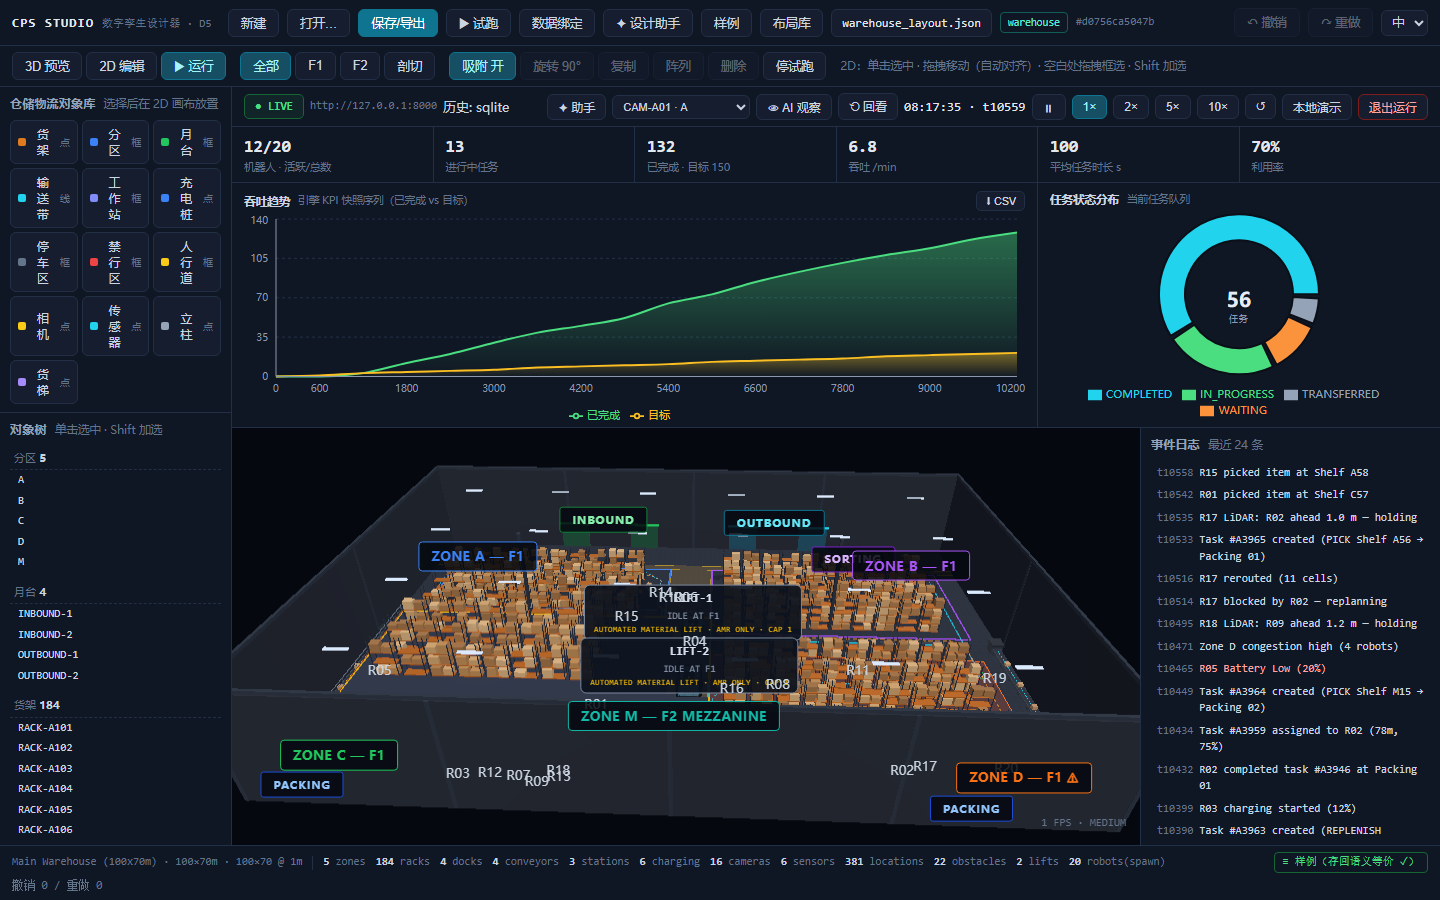Click the red 退出运行 button
Screen dimensions: 1440x900
click(1393, 107)
